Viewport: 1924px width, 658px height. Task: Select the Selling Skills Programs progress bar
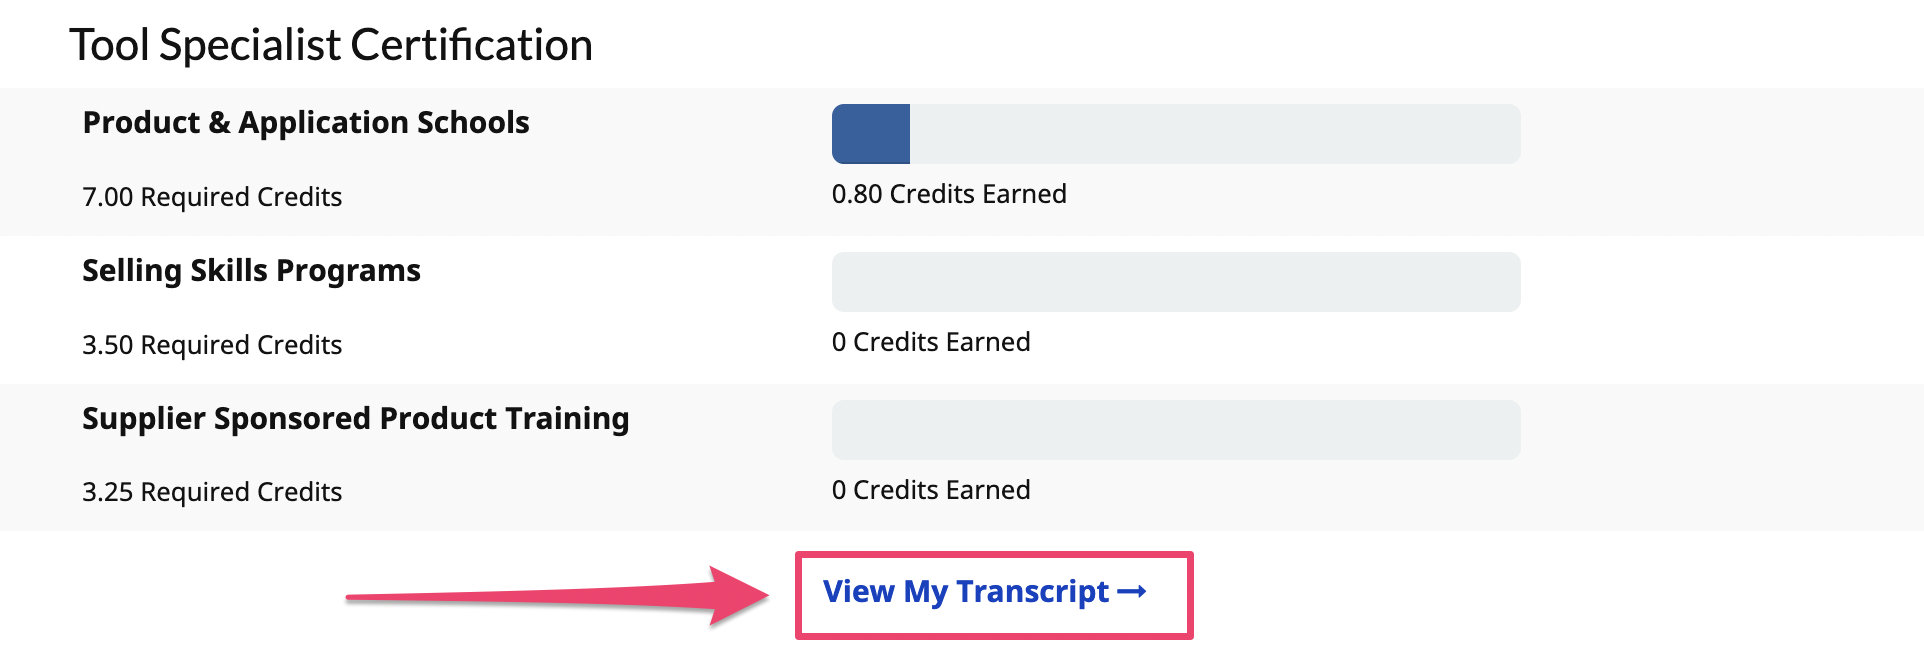[x=1175, y=282]
